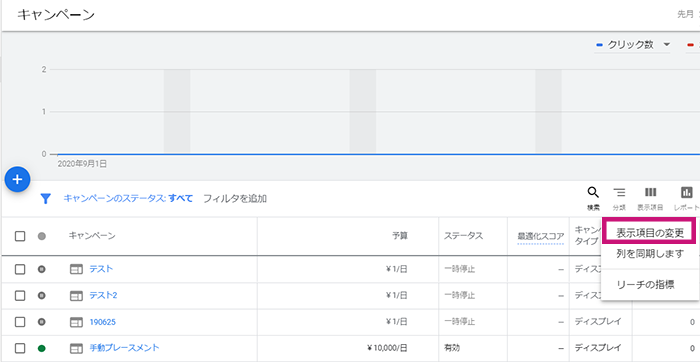Sort by the 予算 column header
Screen dimensions: 700x362
tap(400, 236)
